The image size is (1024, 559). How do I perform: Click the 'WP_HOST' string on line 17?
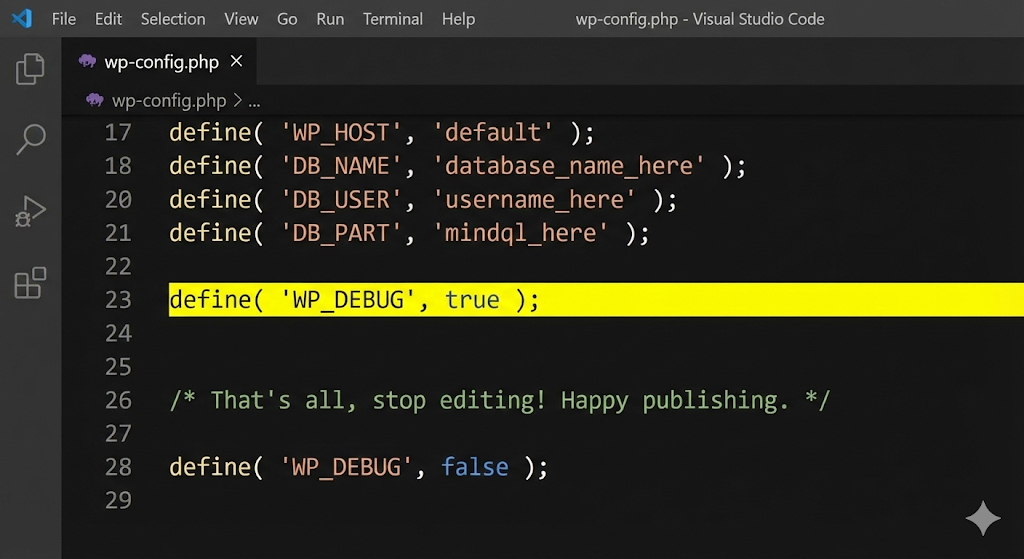pyautogui.click(x=341, y=133)
